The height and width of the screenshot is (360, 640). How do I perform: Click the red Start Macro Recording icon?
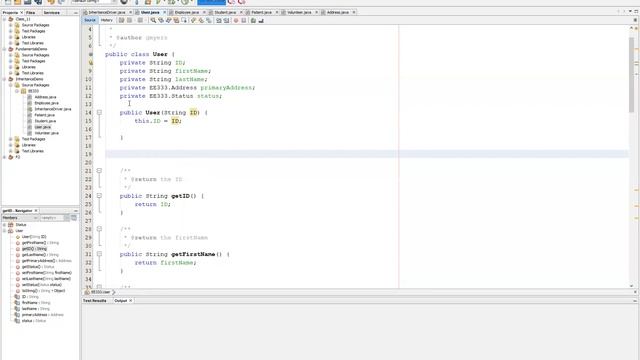click(236, 20)
